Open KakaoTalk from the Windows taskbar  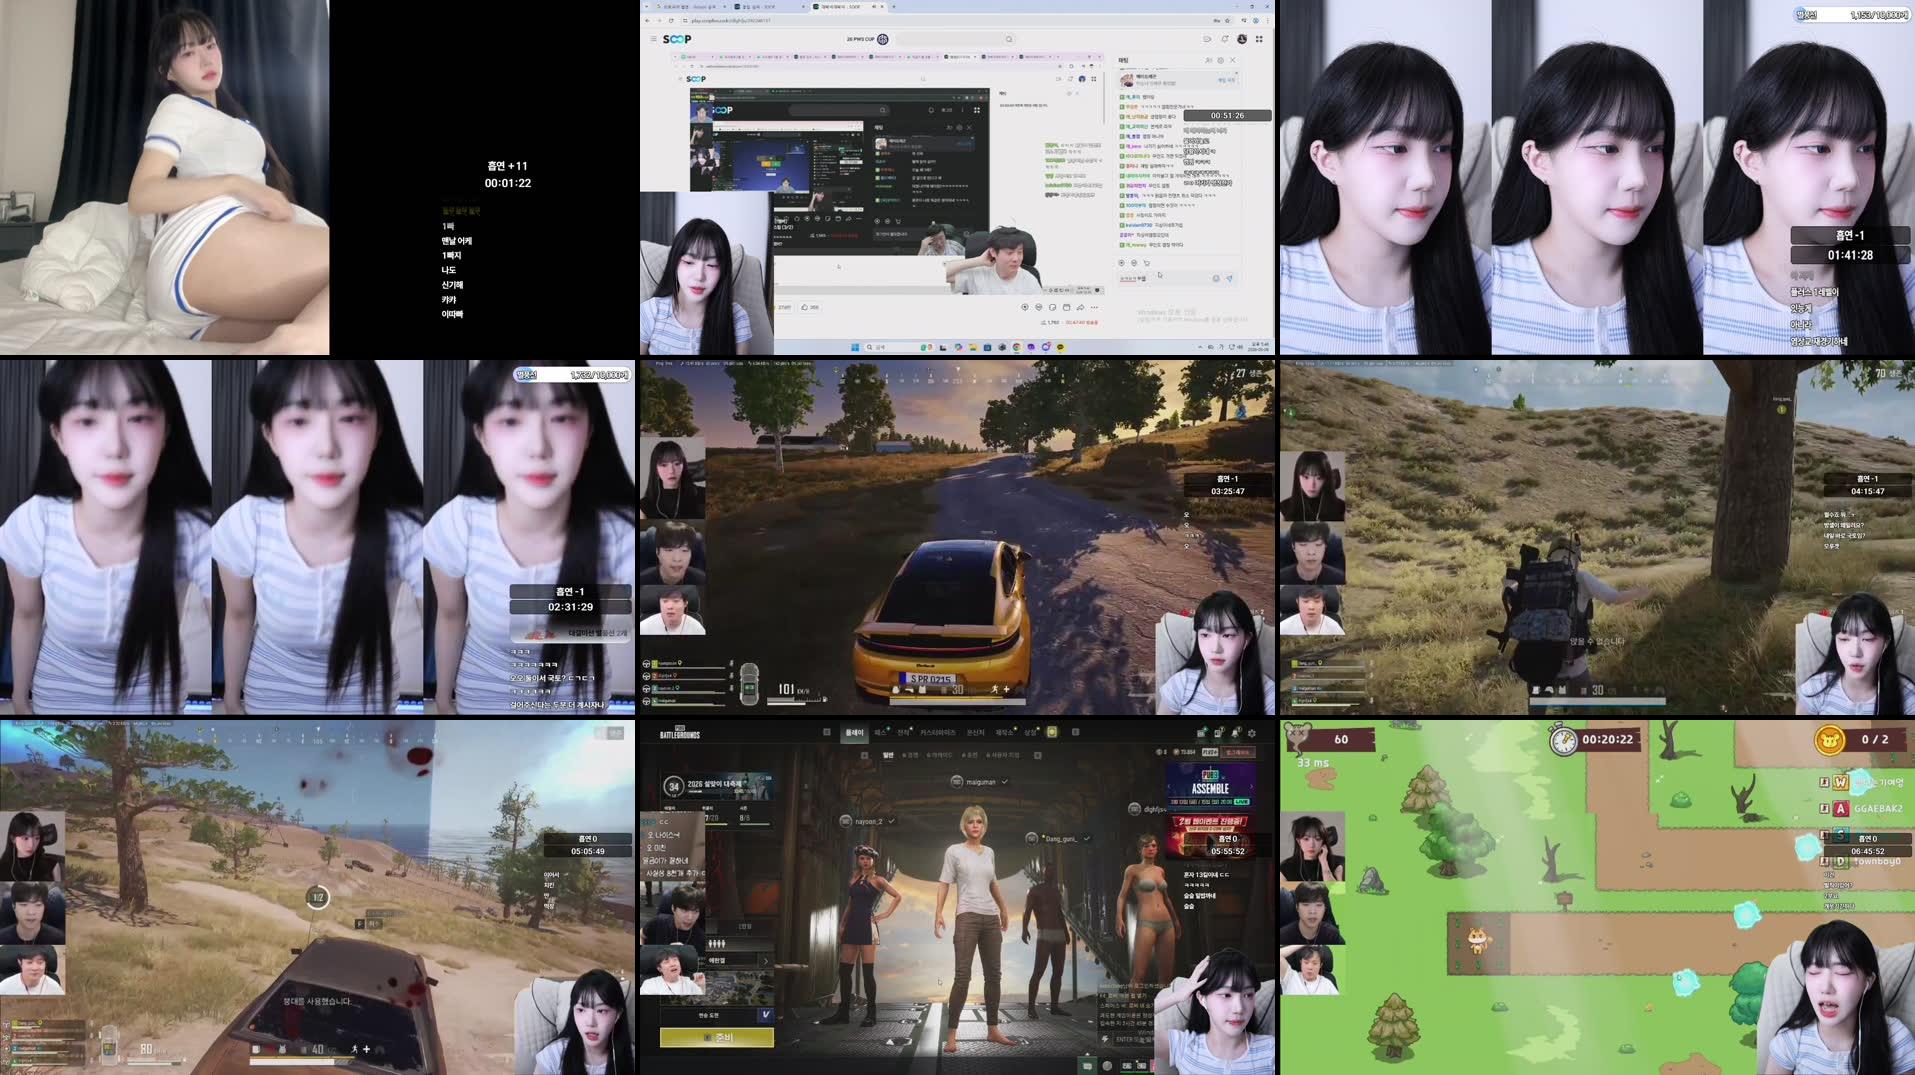coord(1060,347)
